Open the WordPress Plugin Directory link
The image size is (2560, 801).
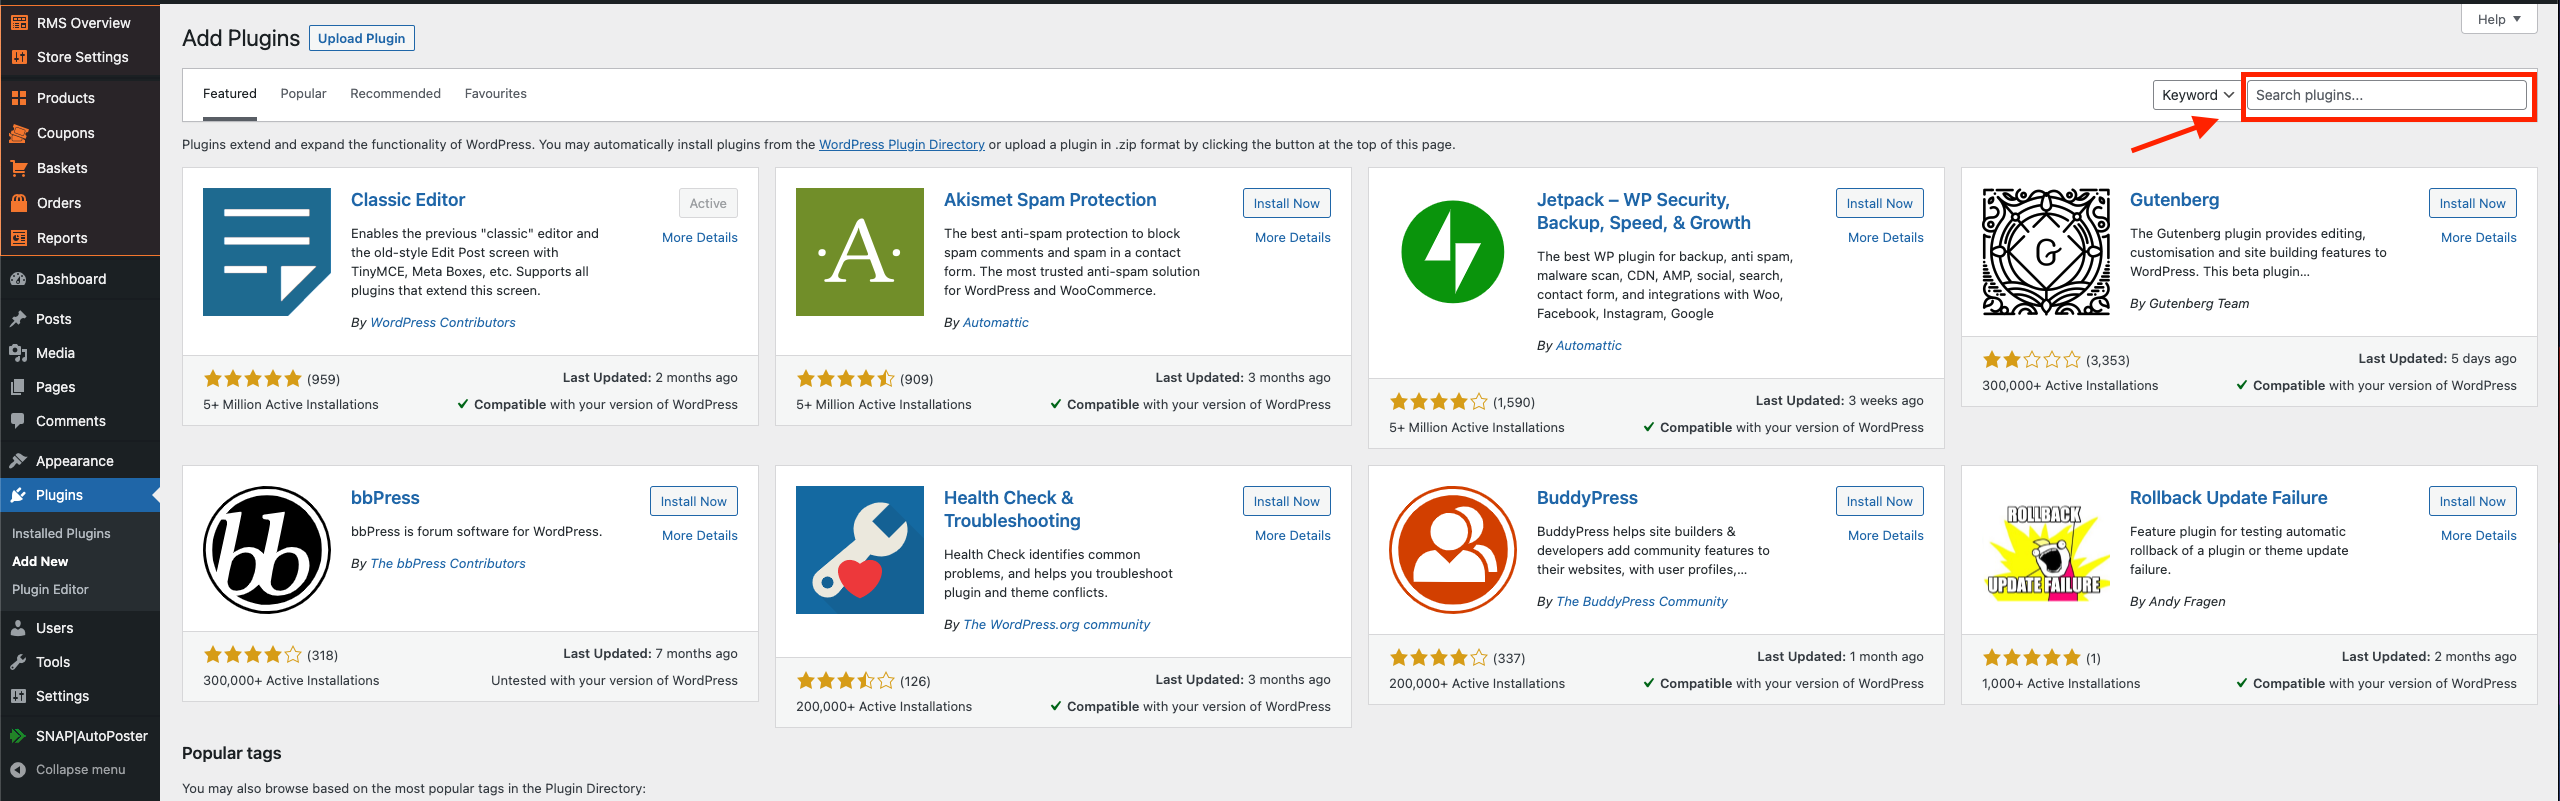pos(901,145)
